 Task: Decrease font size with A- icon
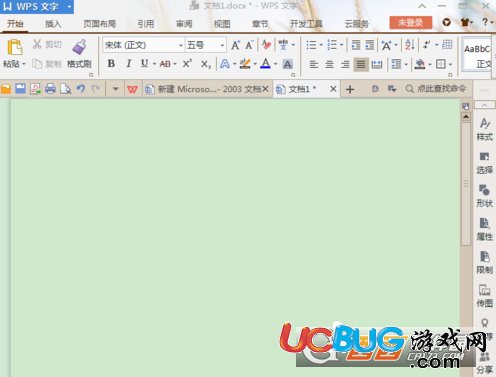coord(249,45)
